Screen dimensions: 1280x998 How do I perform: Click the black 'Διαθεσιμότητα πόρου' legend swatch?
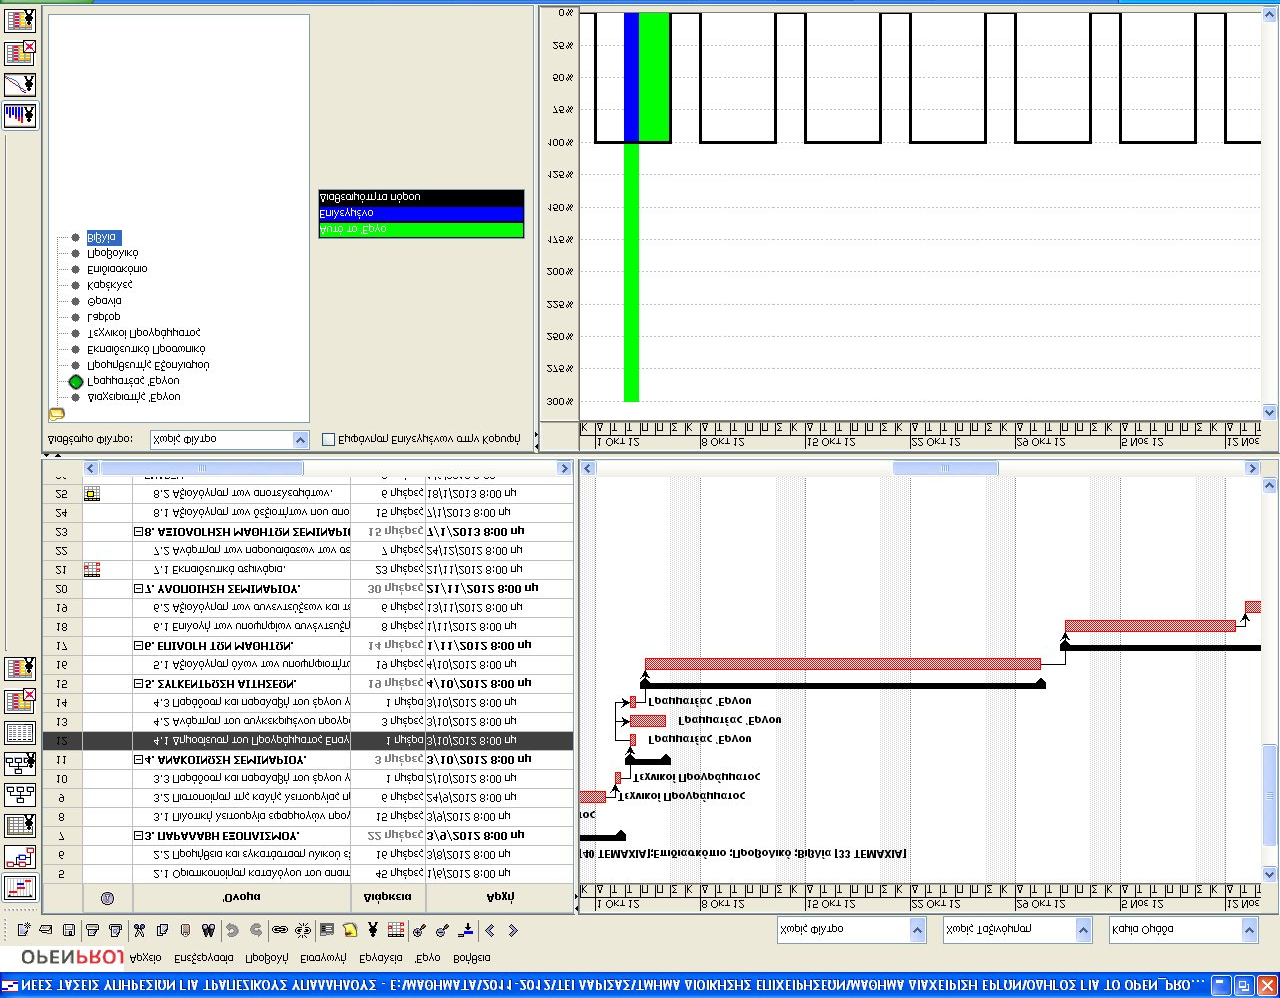coord(421,197)
